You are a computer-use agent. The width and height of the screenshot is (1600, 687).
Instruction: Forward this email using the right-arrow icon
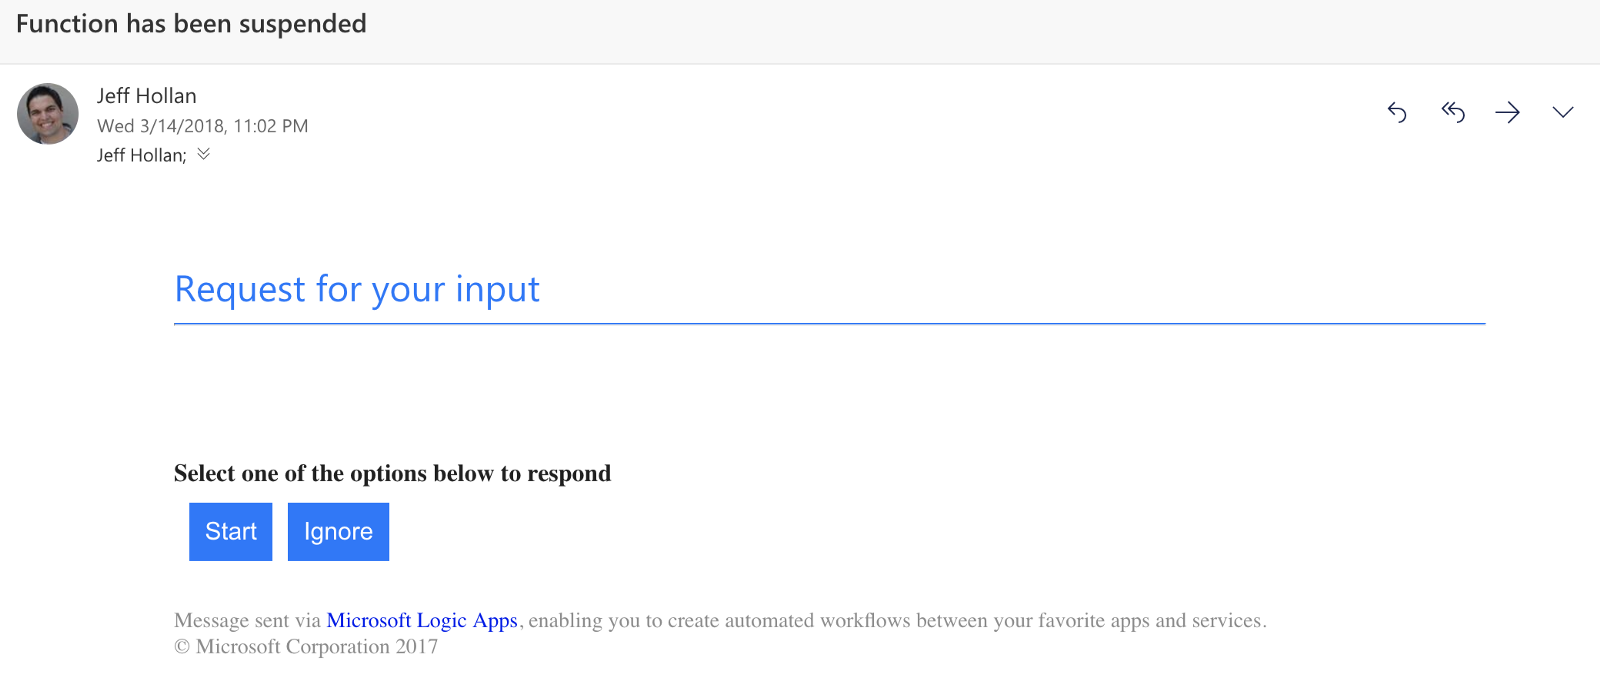click(x=1507, y=112)
